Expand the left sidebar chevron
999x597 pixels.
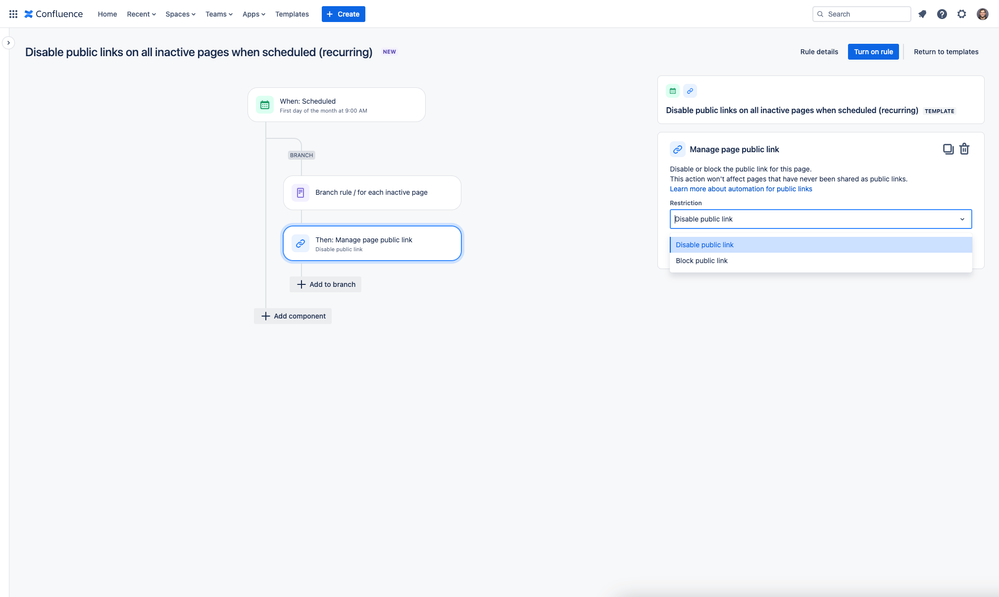pos(8,43)
